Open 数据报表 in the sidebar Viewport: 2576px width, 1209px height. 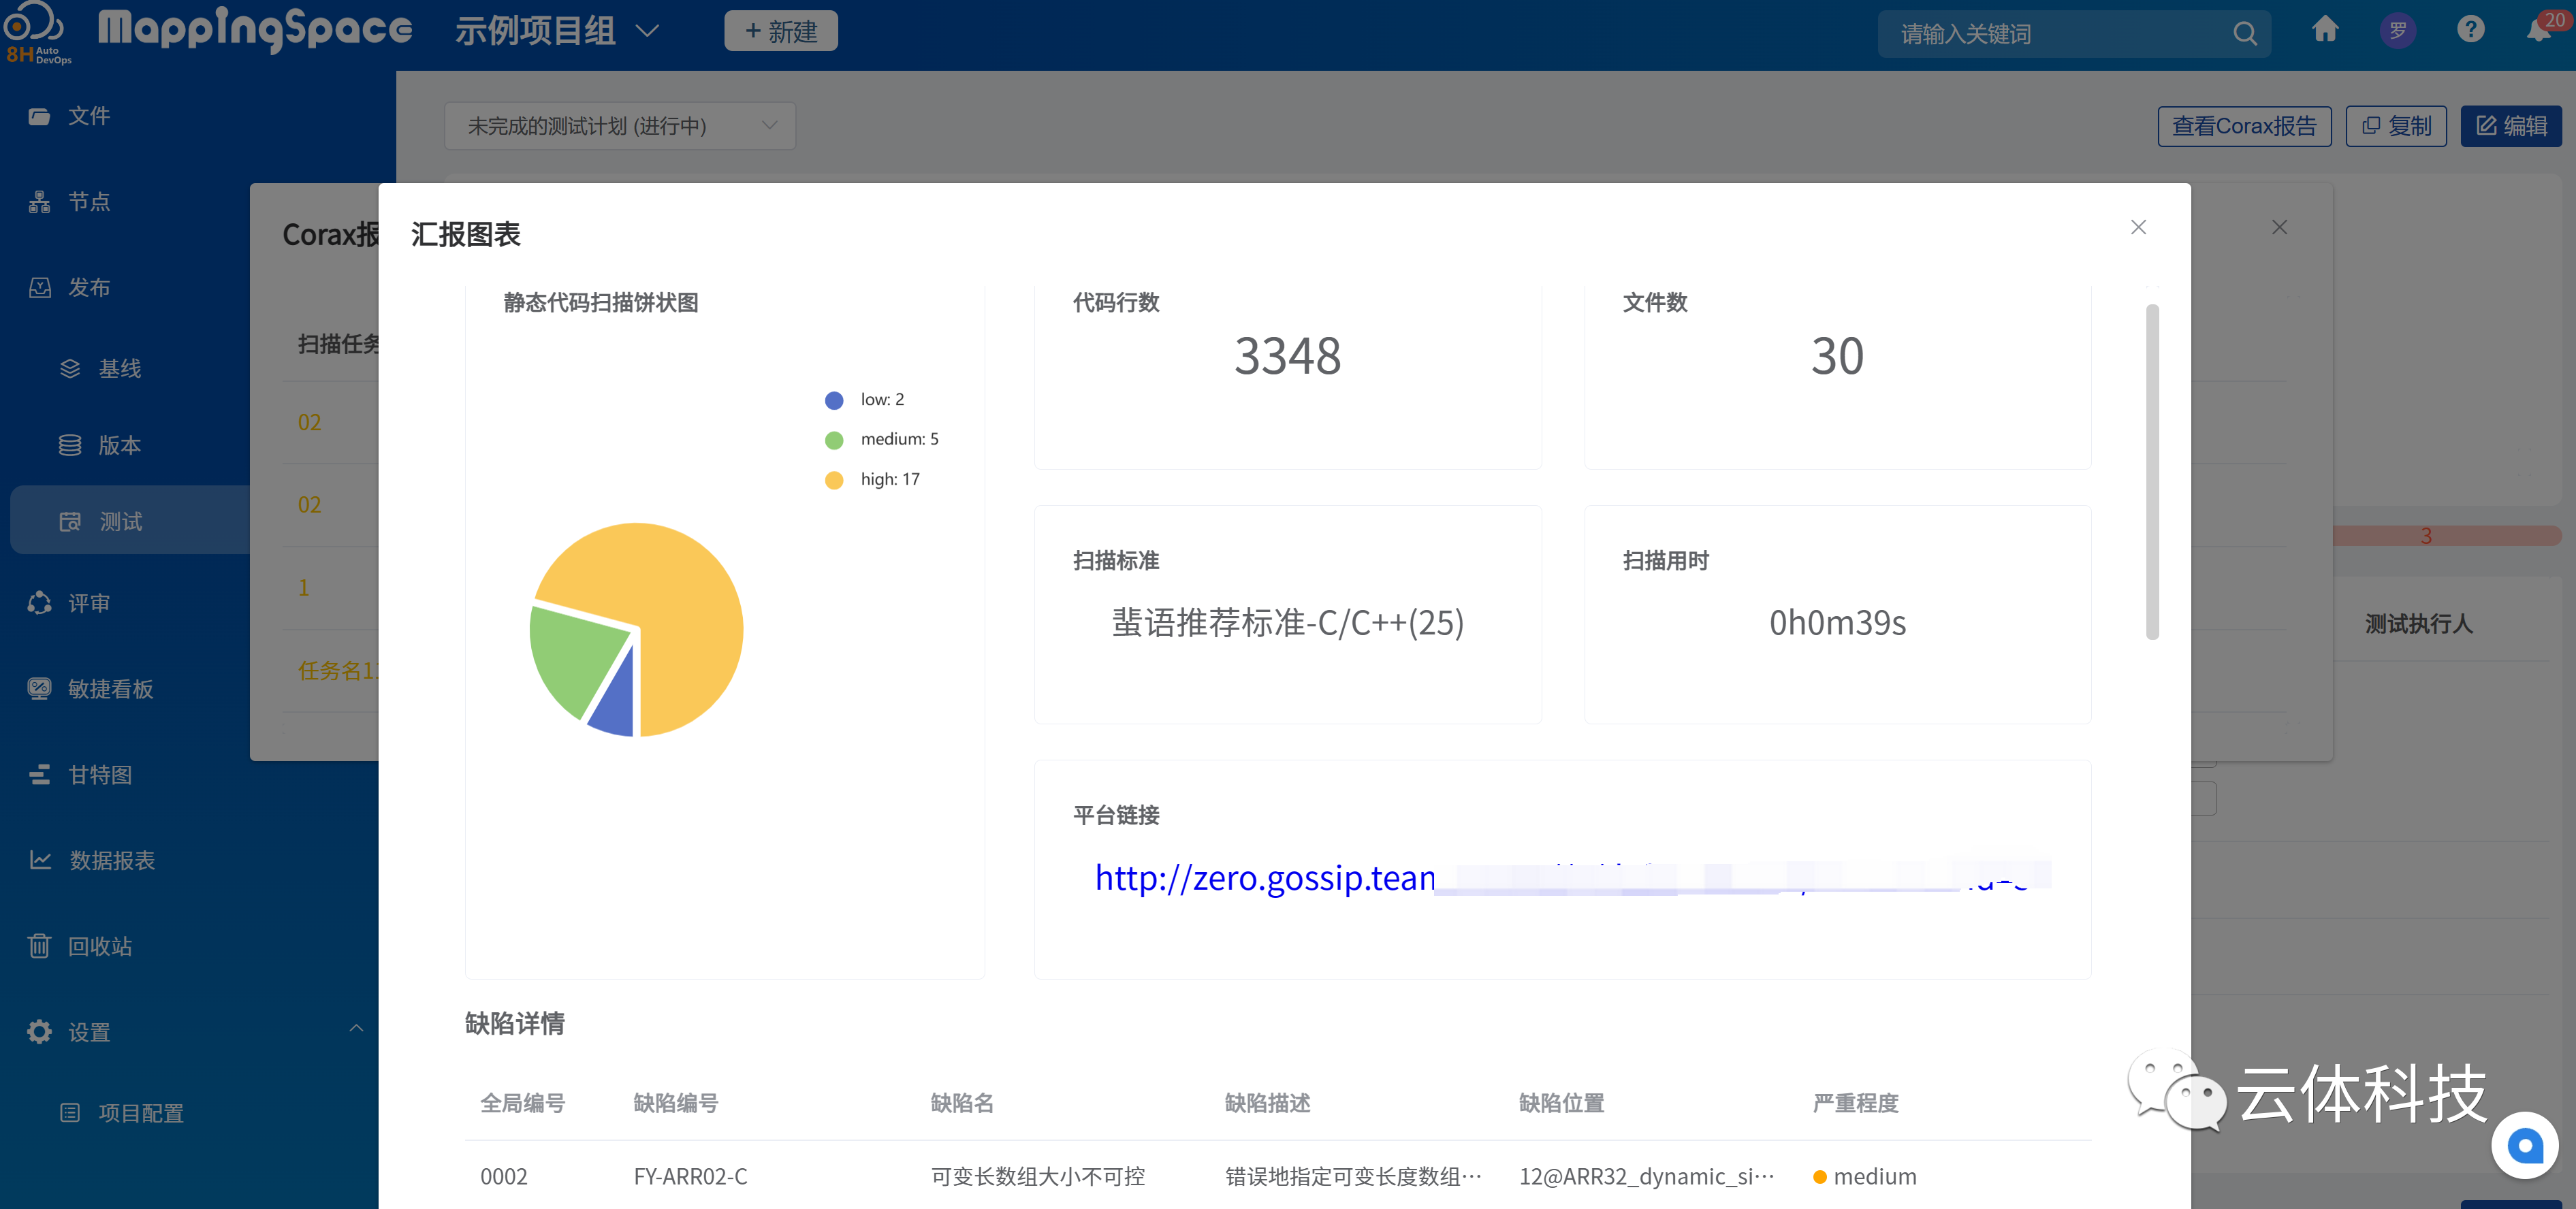click(x=111, y=861)
